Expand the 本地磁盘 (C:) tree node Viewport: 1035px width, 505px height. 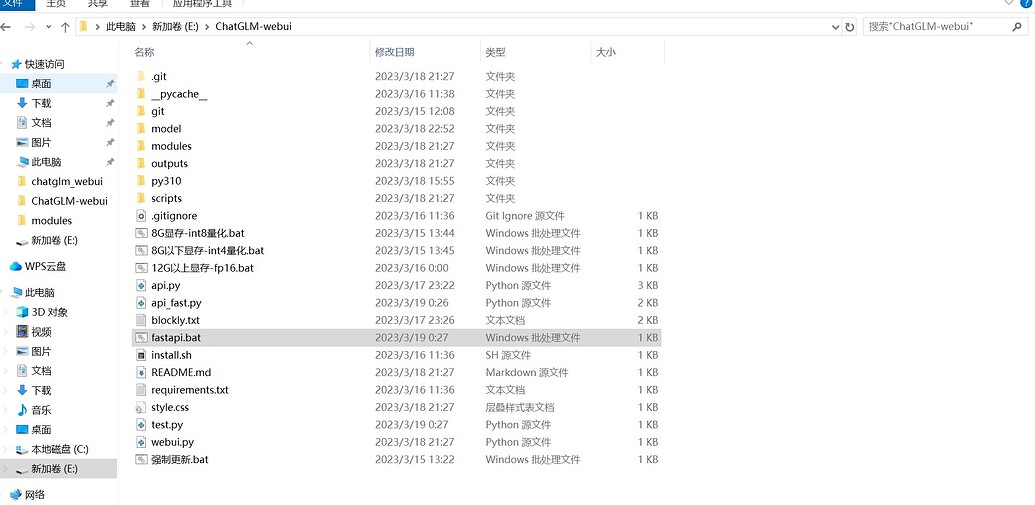[7, 449]
